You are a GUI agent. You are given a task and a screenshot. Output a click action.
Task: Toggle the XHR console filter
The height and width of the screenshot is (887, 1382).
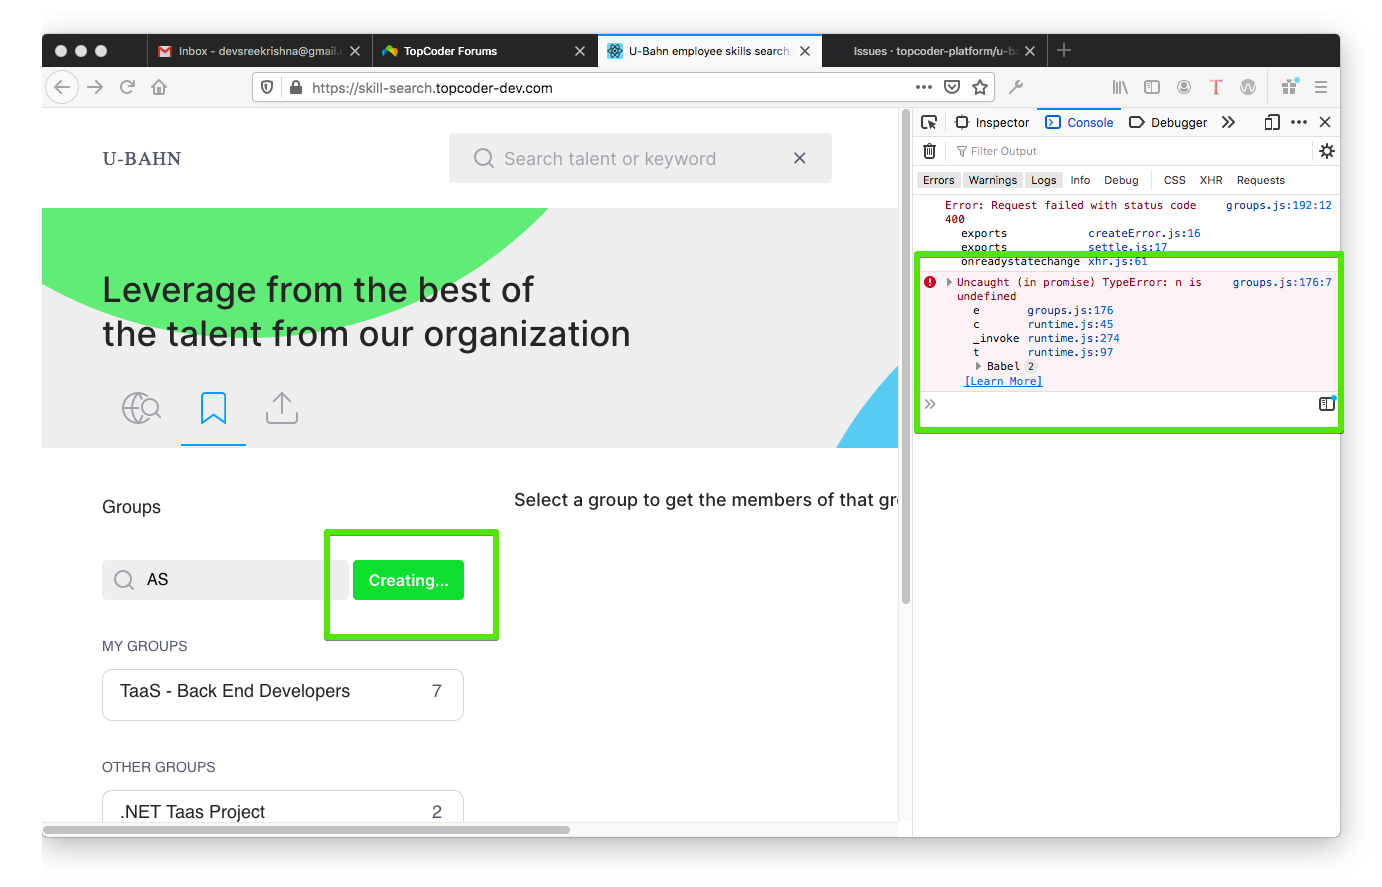(x=1211, y=180)
